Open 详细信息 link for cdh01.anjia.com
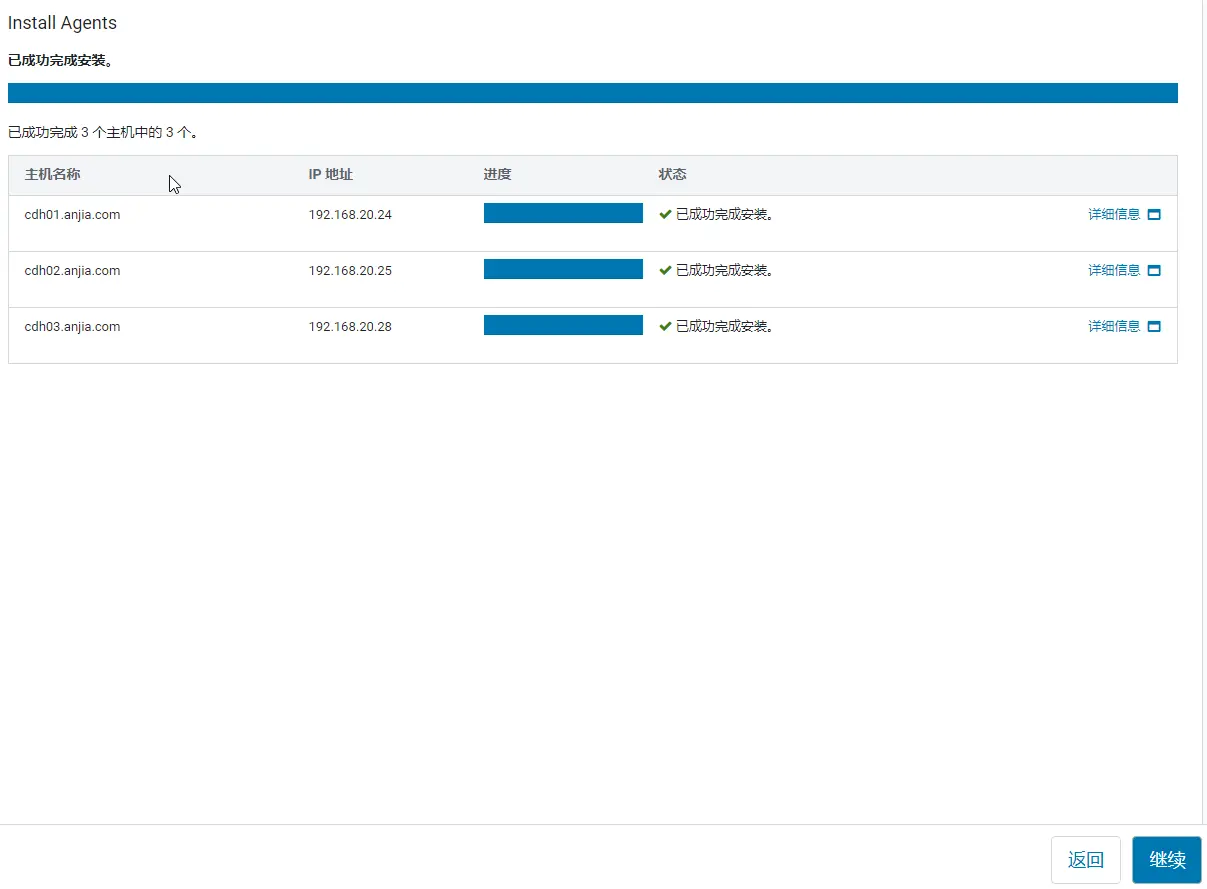This screenshot has height=889, width=1207. coord(1114,214)
